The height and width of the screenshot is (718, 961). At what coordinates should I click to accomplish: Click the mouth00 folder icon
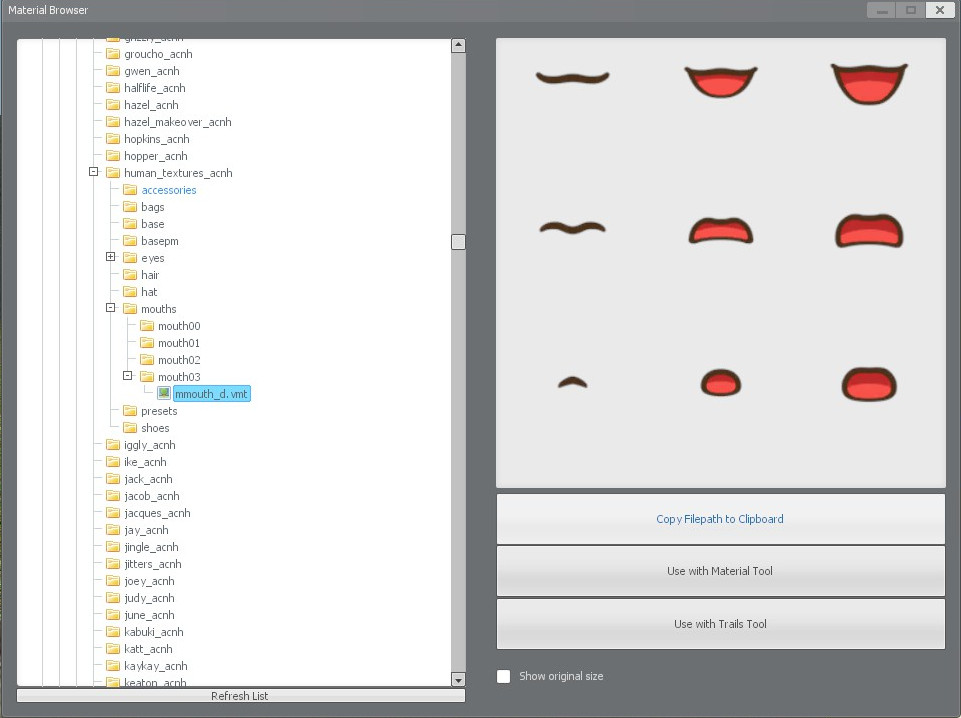(x=147, y=326)
